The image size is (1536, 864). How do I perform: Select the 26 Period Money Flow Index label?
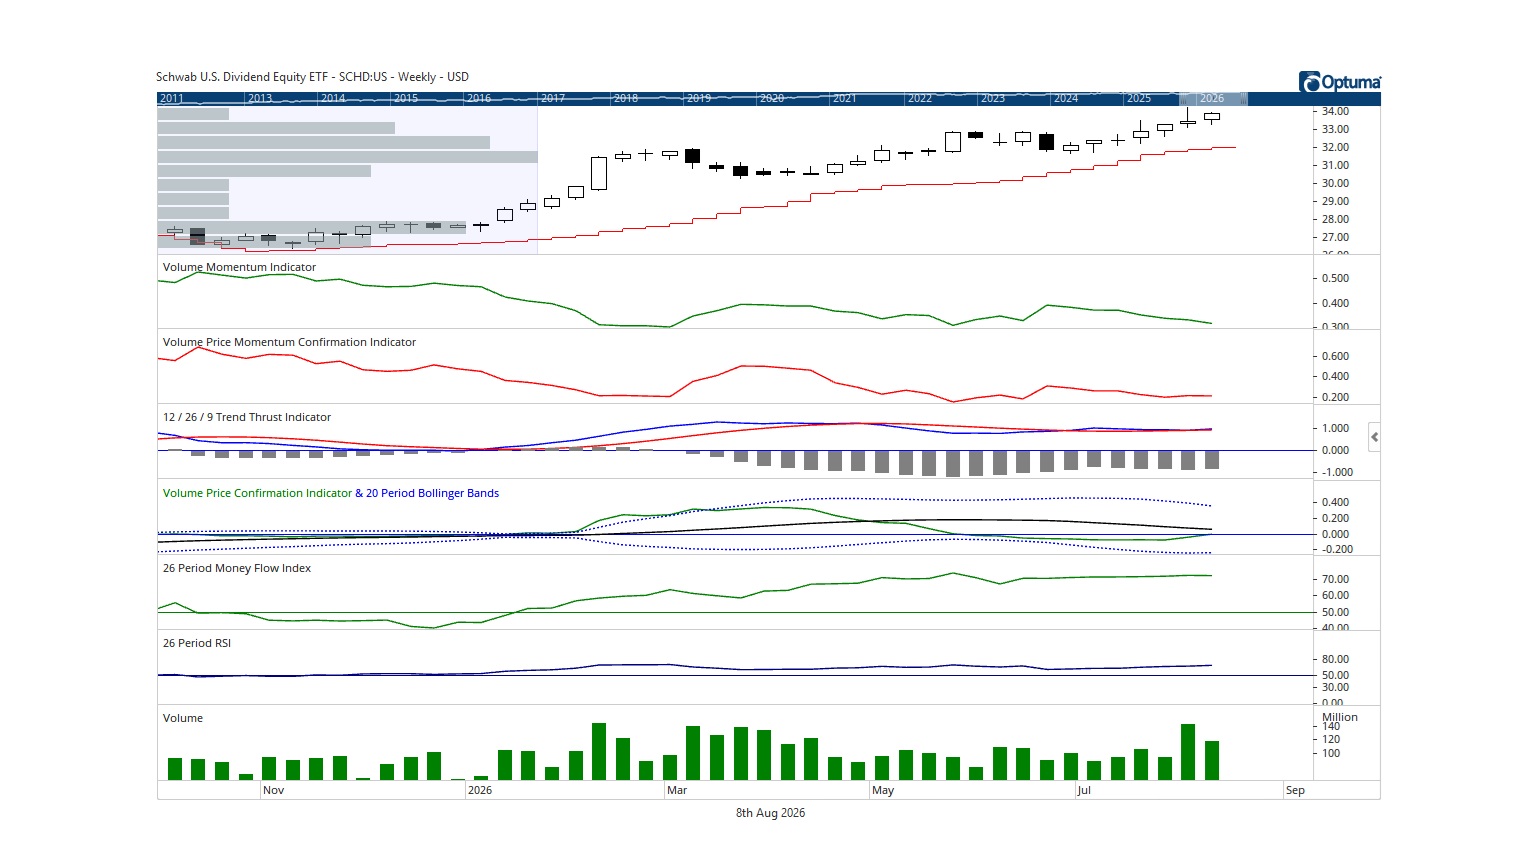click(237, 568)
